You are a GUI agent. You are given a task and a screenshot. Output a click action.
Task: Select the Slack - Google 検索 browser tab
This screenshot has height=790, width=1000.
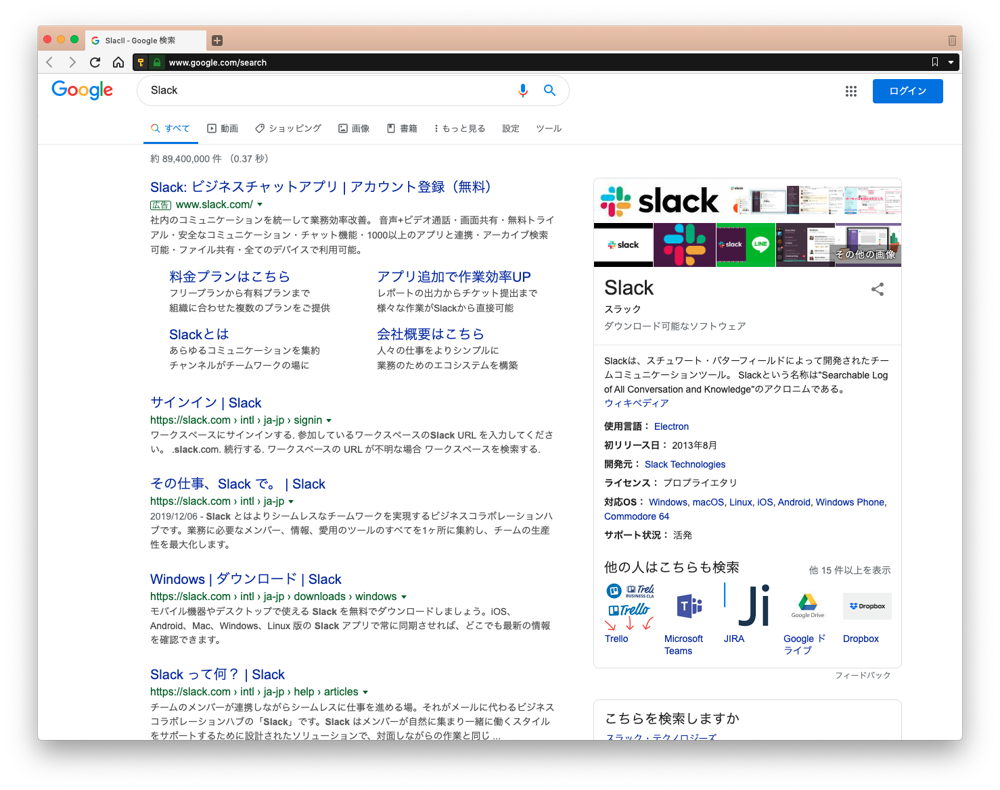[x=145, y=40]
